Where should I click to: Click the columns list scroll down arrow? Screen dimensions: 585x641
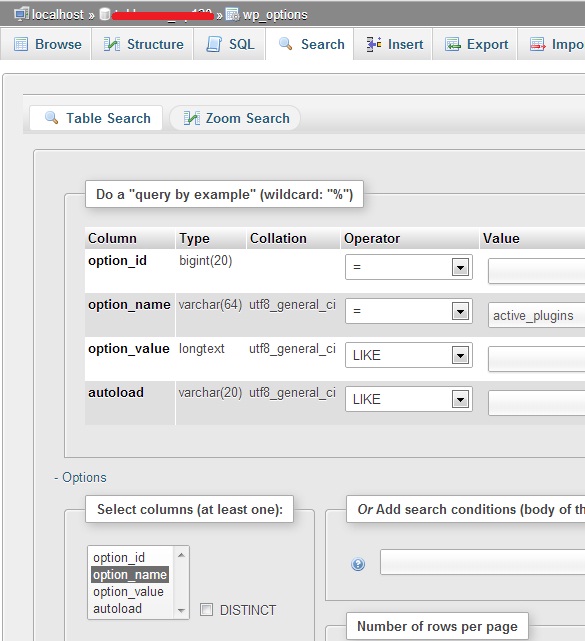tap(182, 611)
